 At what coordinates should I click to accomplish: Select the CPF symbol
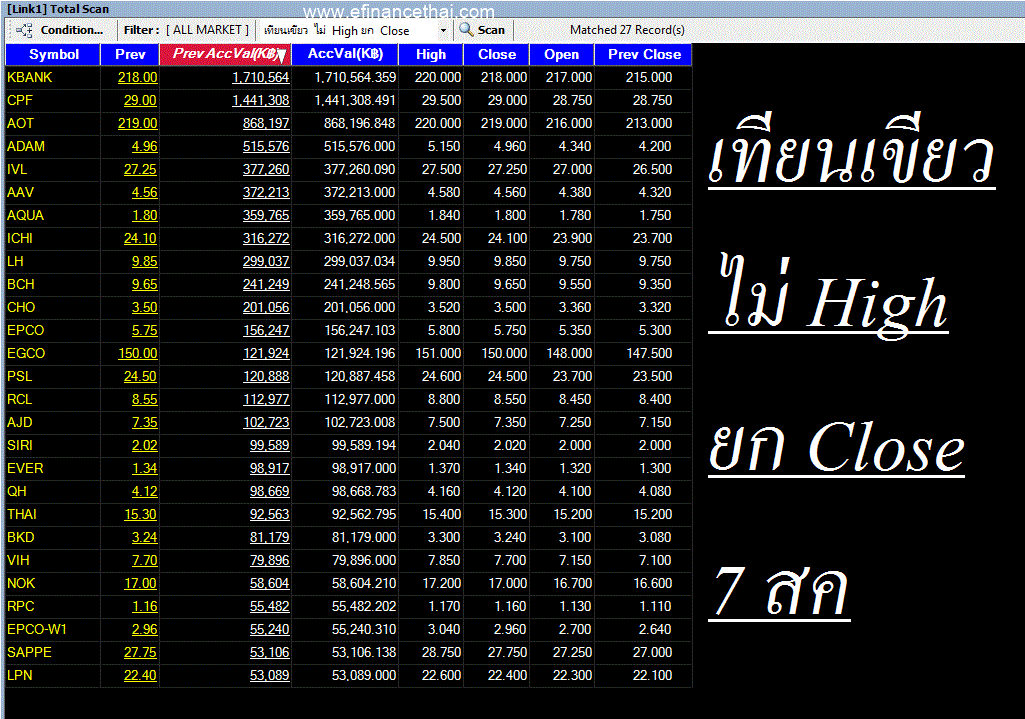(x=20, y=100)
